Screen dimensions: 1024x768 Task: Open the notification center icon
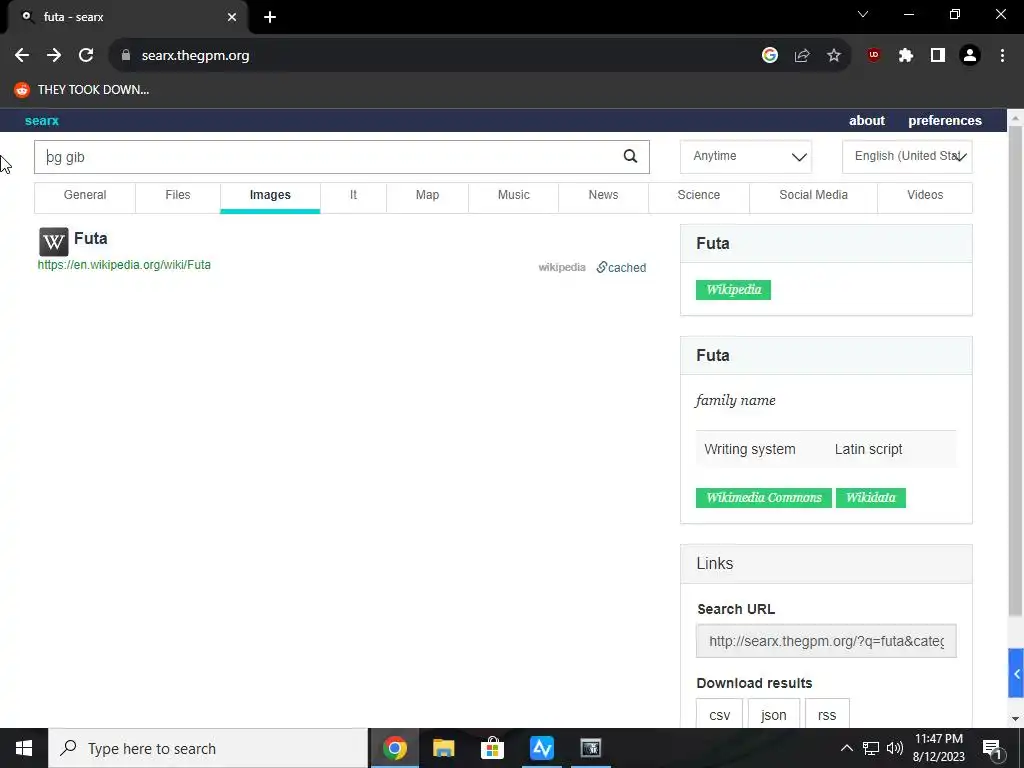pos(992,748)
